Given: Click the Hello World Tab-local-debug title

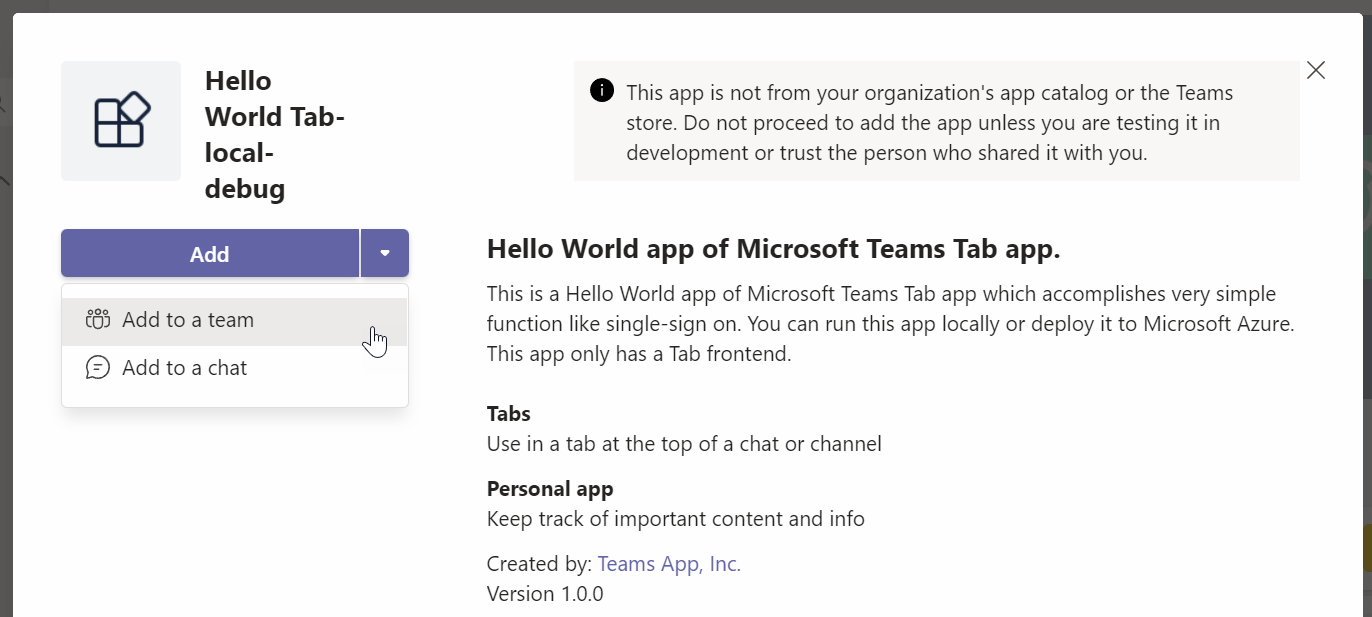Looking at the screenshot, I should (274, 135).
